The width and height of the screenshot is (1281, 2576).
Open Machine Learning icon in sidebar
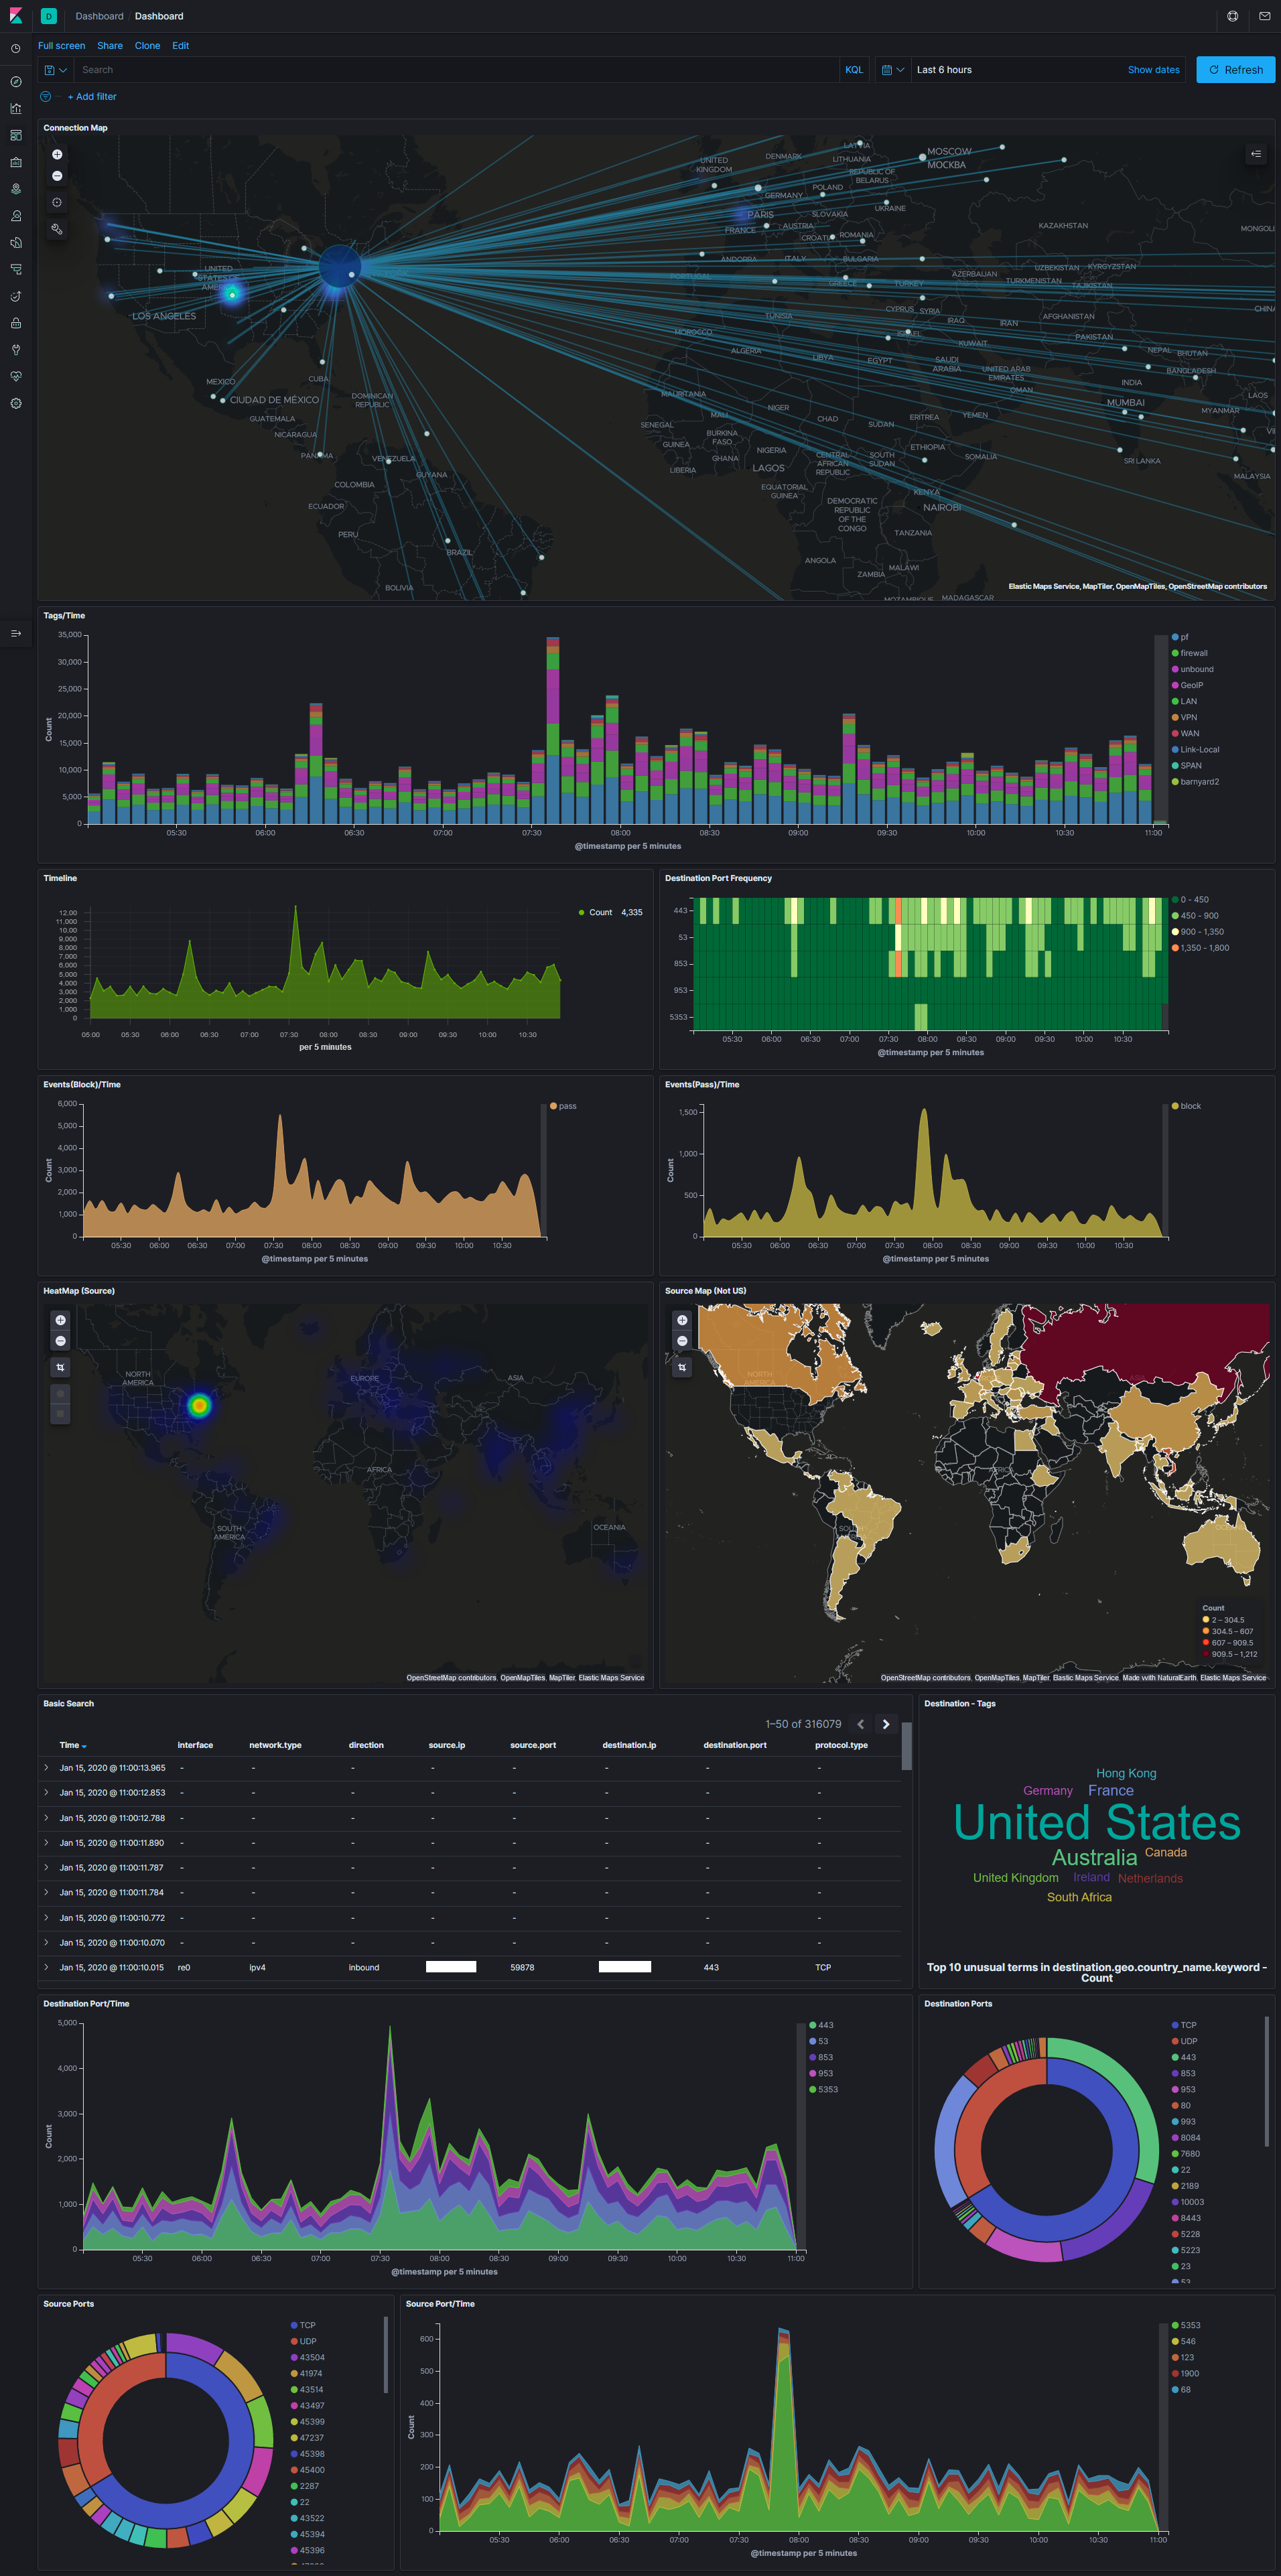(x=15, y=216)
